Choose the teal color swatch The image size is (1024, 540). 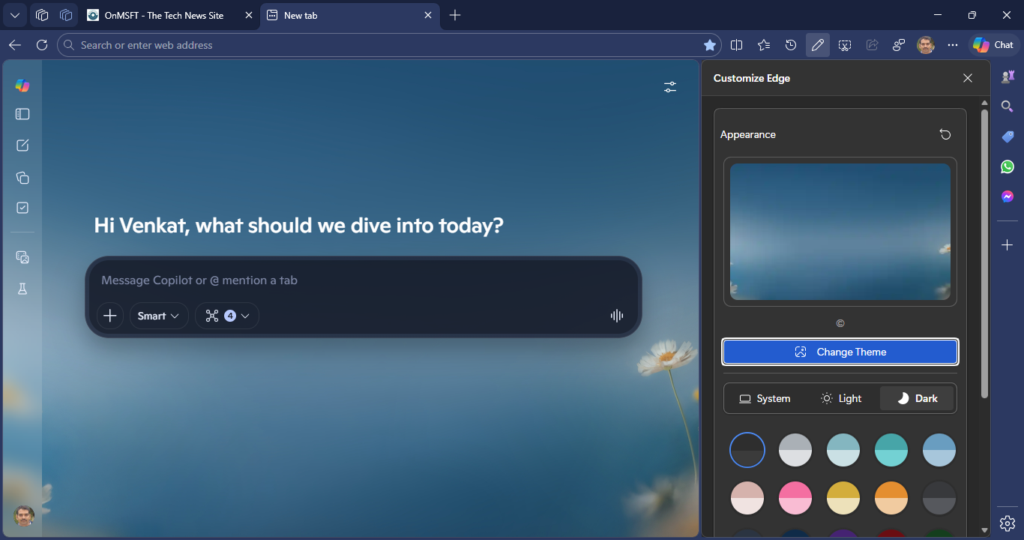891,450
